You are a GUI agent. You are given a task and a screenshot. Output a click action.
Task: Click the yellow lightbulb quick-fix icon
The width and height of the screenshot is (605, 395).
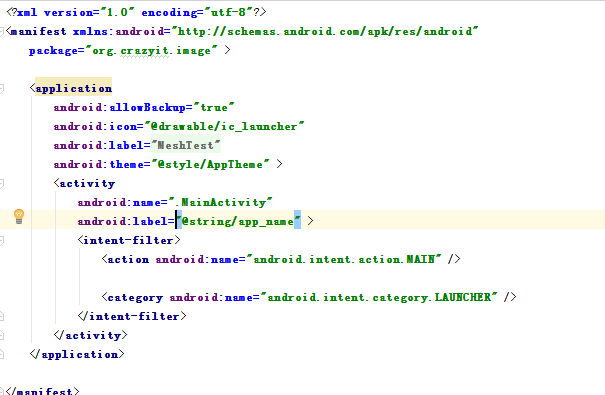point(19,216)
